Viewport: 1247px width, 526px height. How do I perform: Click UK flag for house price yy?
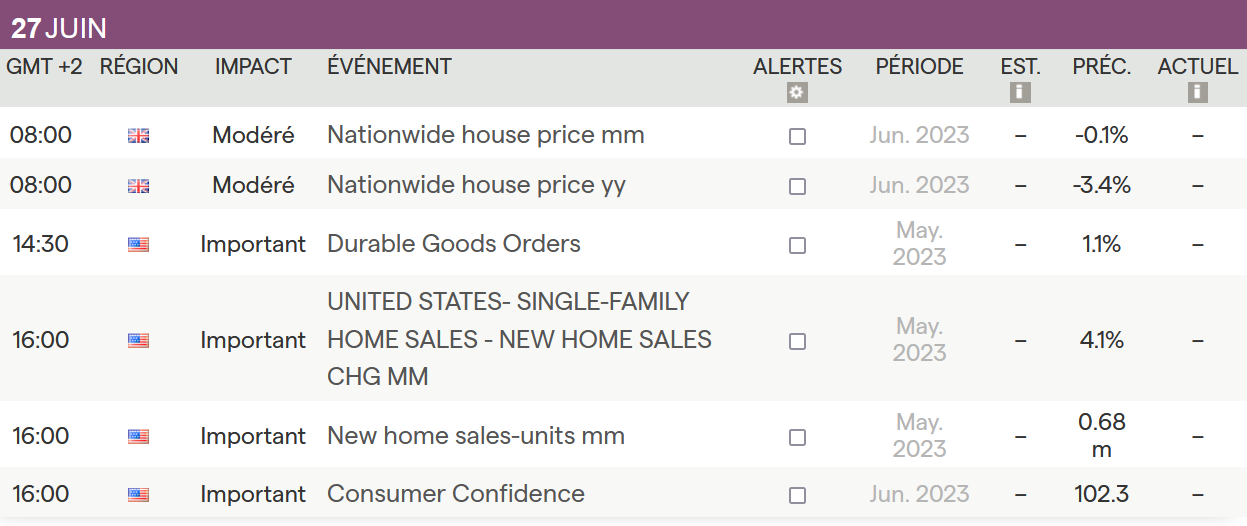[x=138, y=186]
